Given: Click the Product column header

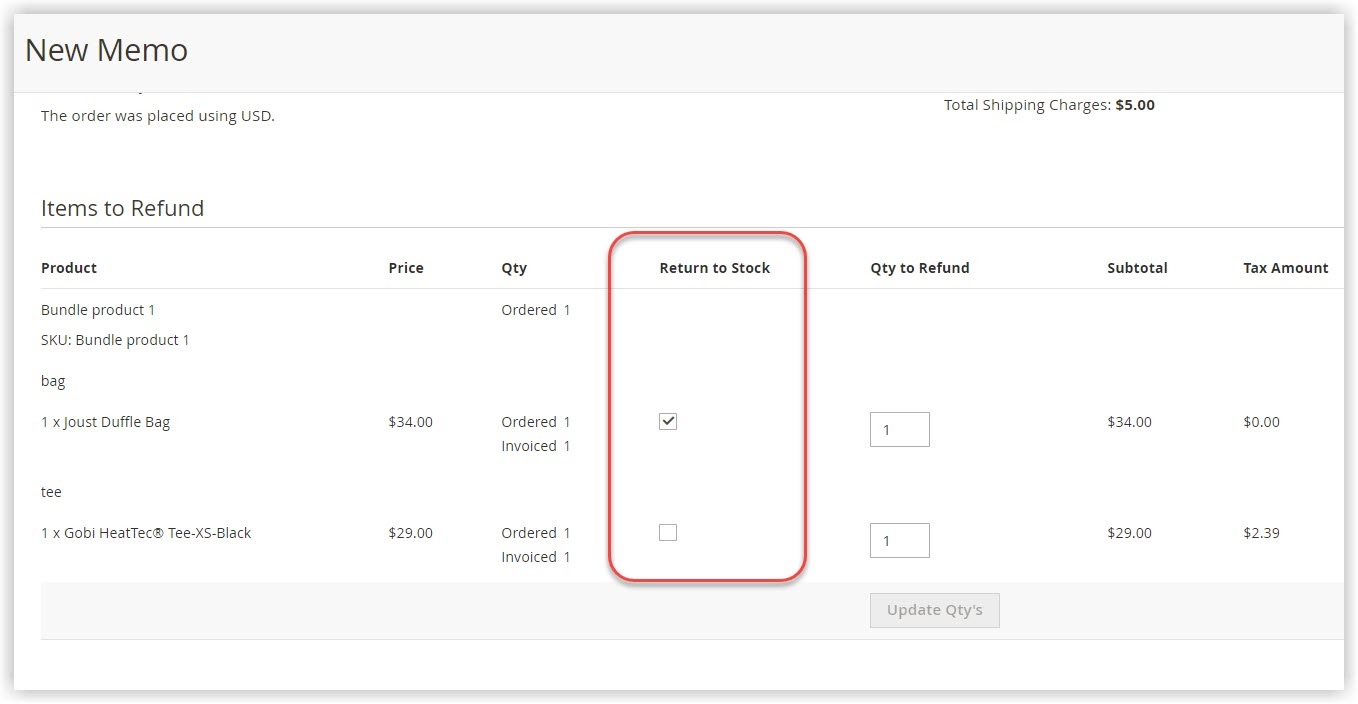Looking at the screenshot, I should 68,267.
